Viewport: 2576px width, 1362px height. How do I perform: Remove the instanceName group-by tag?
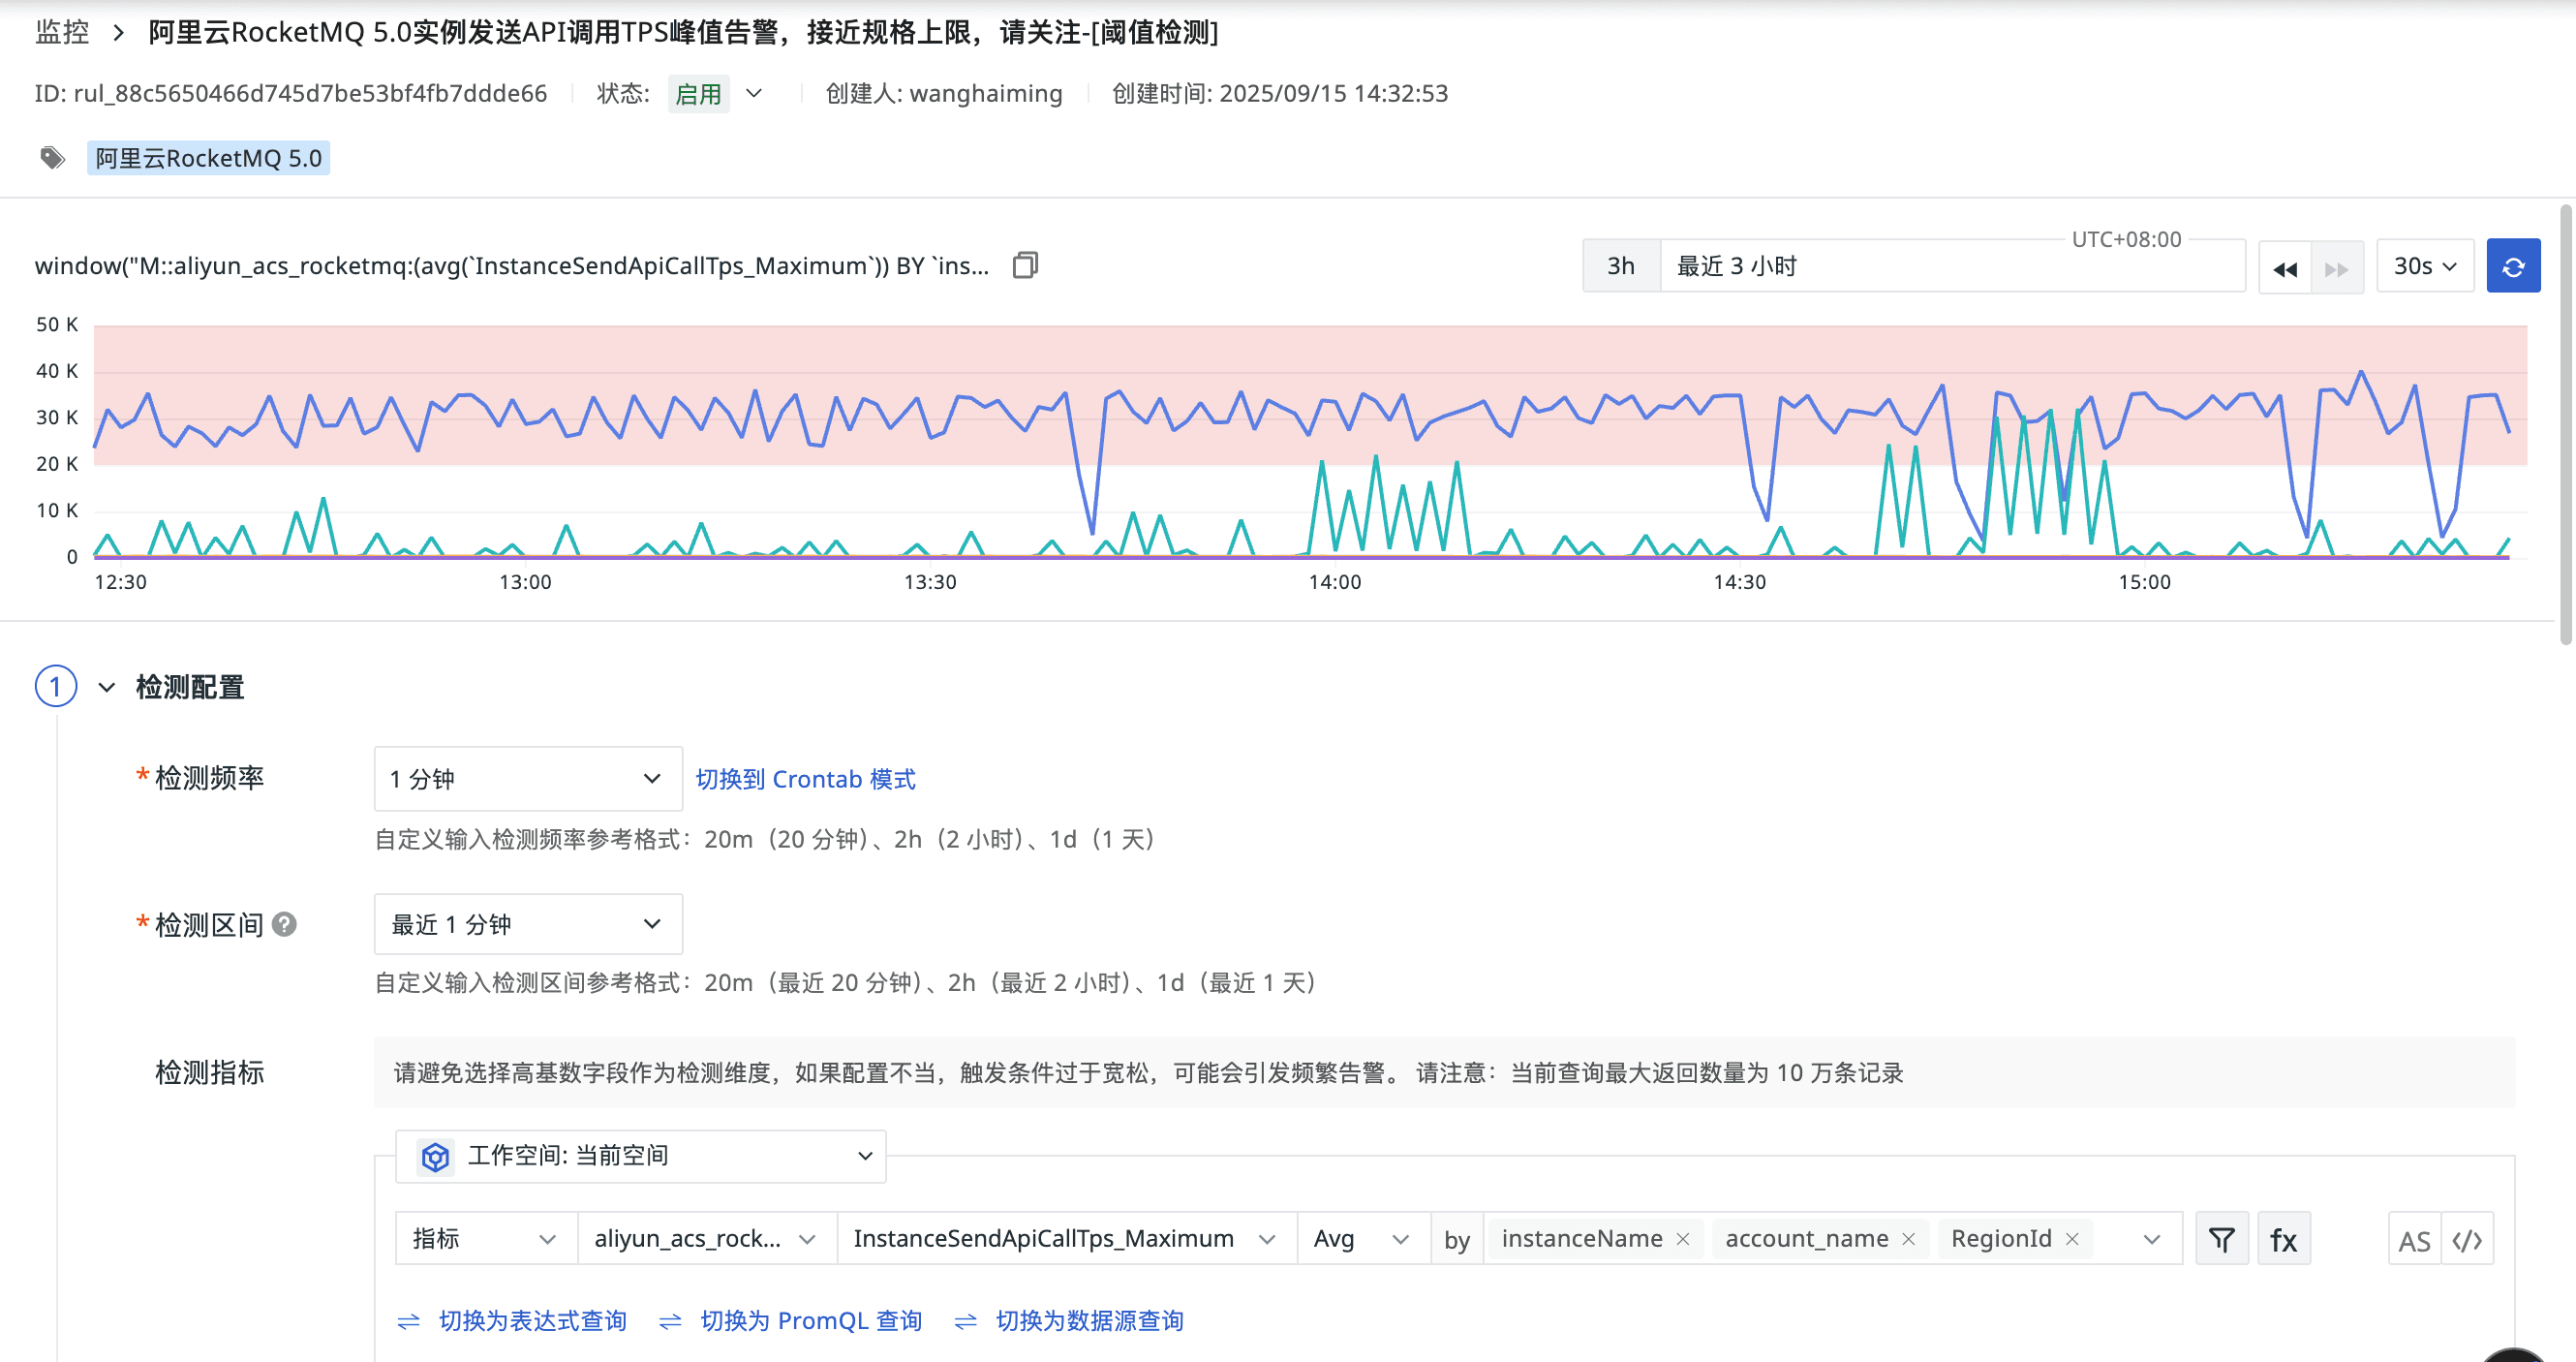click(1683, 1239)
